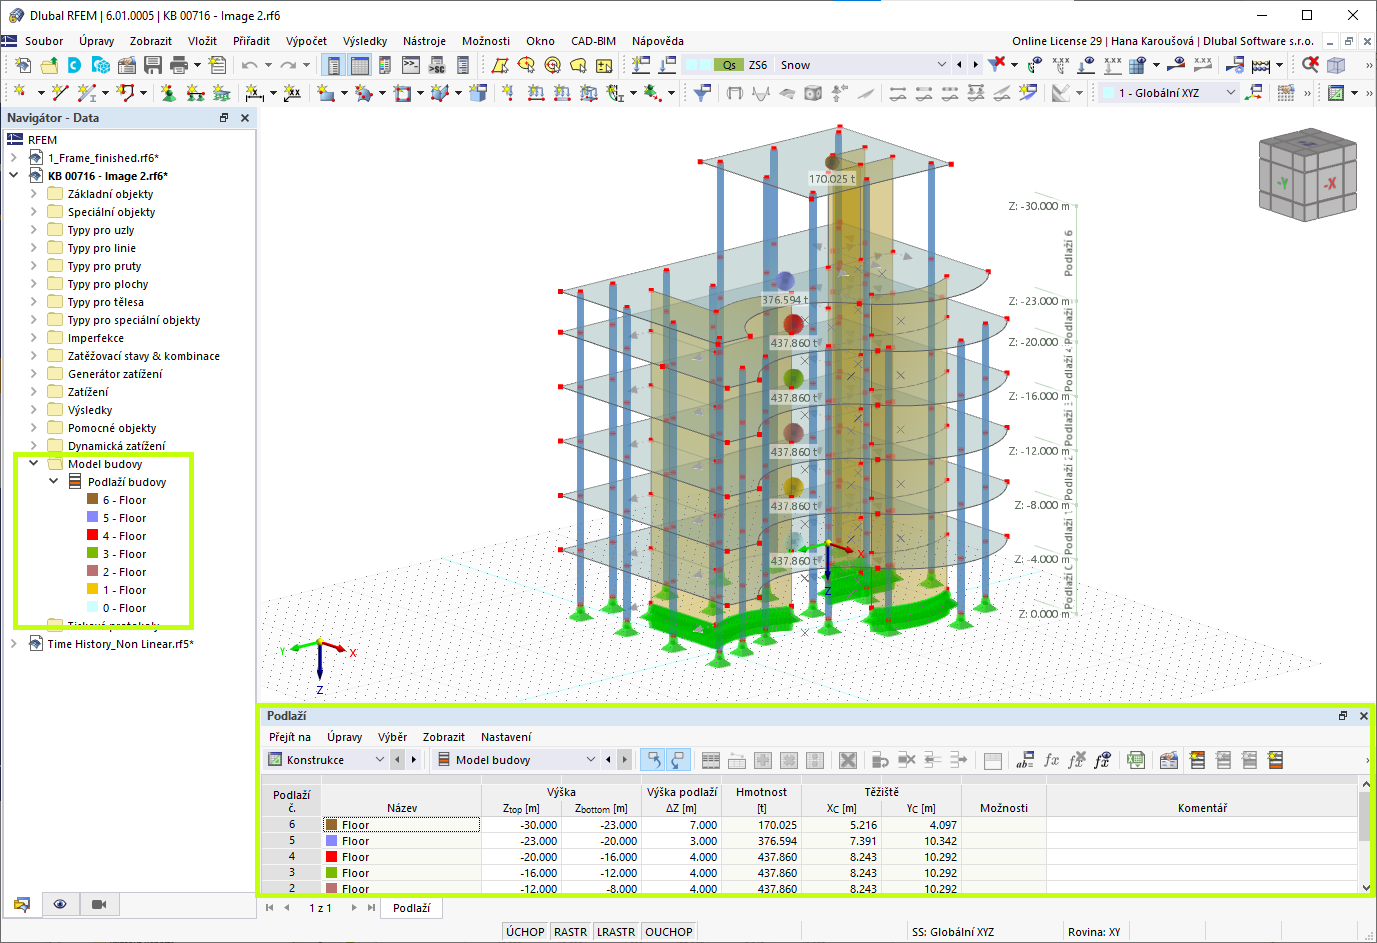
Task: Expand the Zatížení folder in the navigator
Action: pos(33,391)
